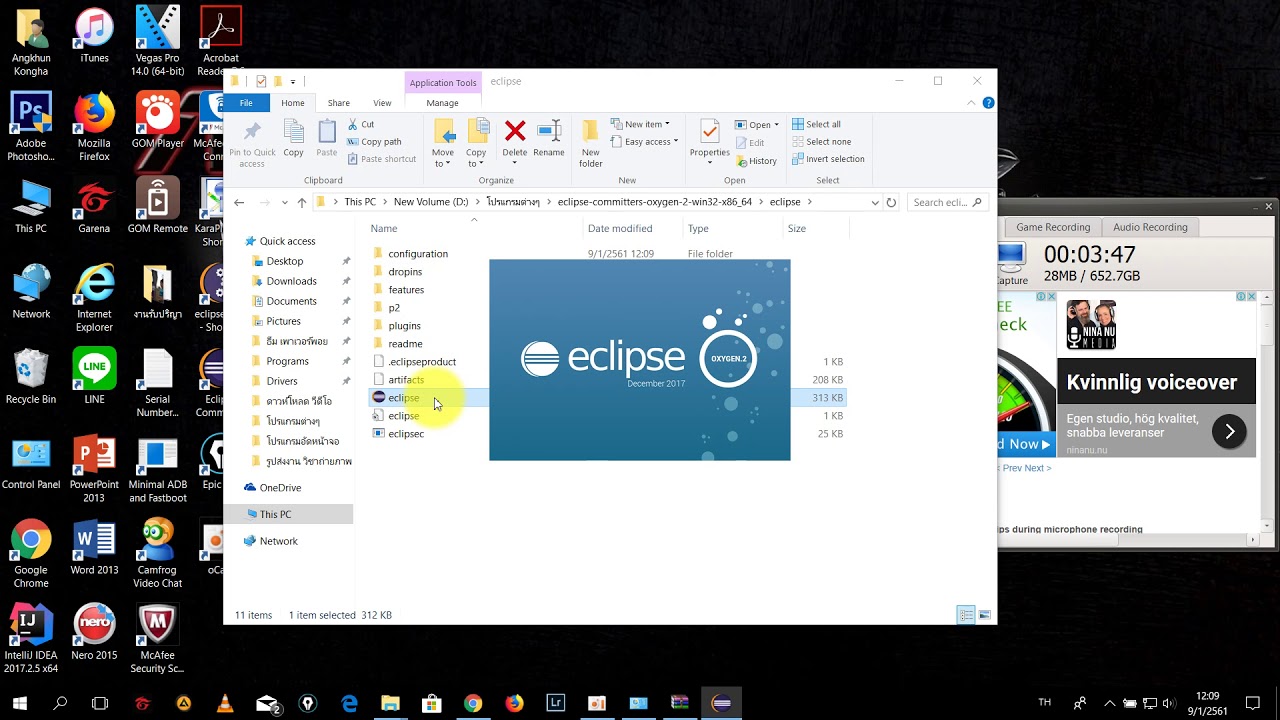This screenshot has width=1280, height=720.
Task: Click Pin to Quick access icon
Action: point(252,131)
